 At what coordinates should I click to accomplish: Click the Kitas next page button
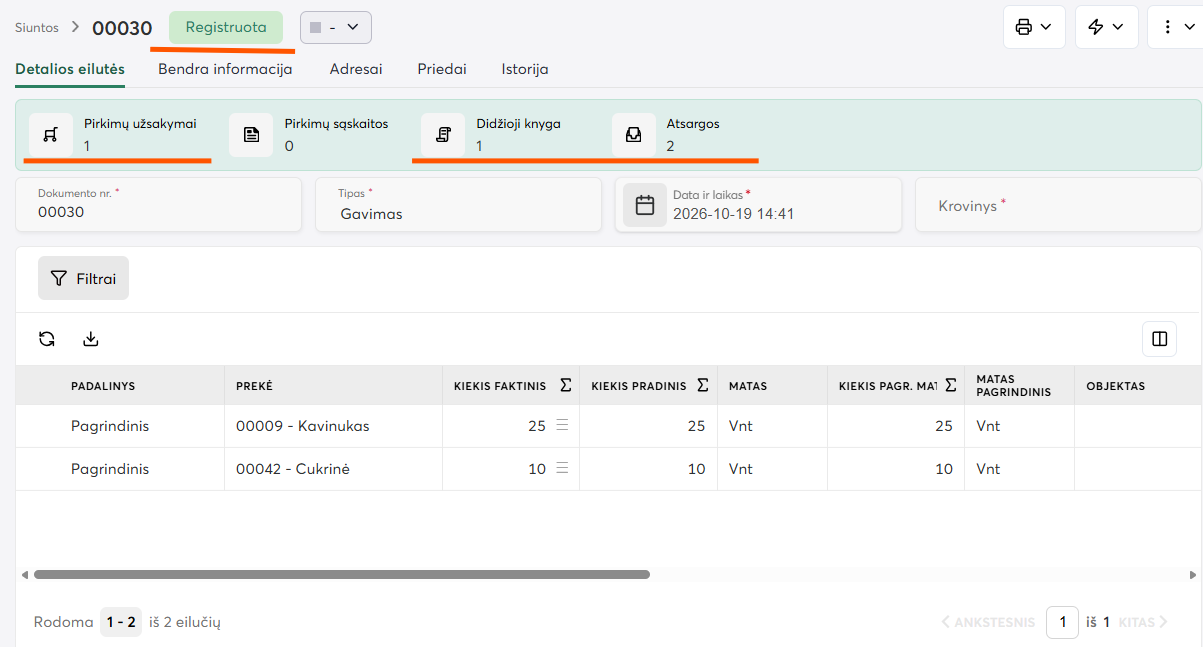tap(1143, 622)
